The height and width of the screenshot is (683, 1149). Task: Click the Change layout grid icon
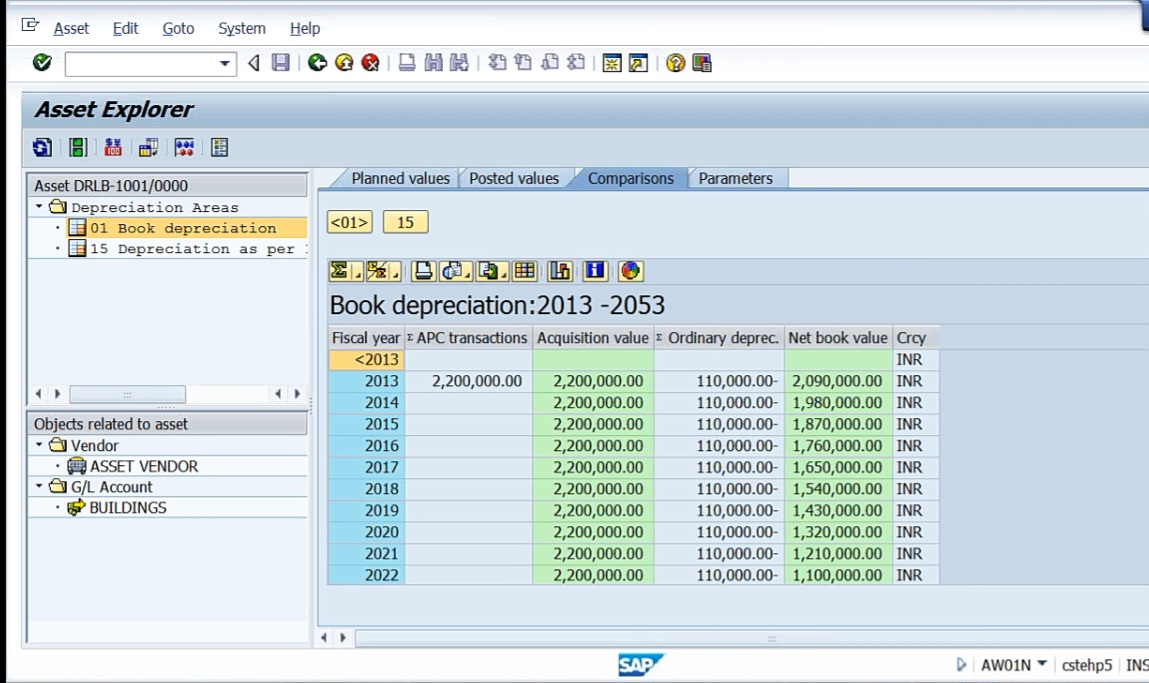pyautogui.click(x=525, y=271)
